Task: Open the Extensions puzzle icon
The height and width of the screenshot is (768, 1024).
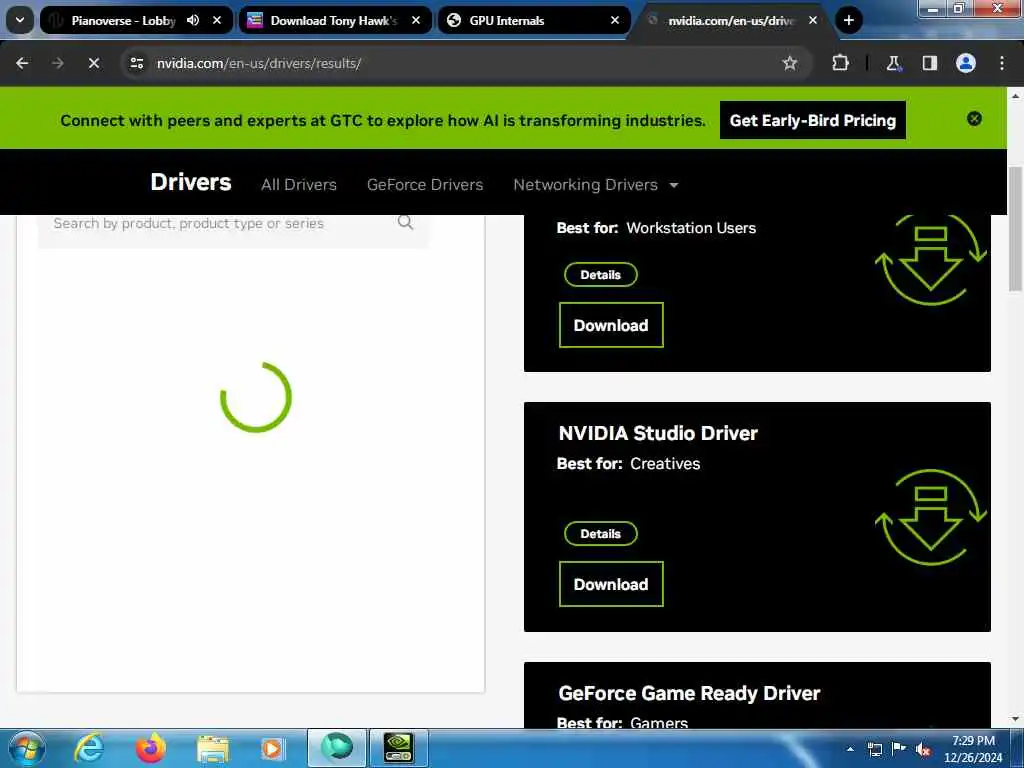Action: click(840, 63)
